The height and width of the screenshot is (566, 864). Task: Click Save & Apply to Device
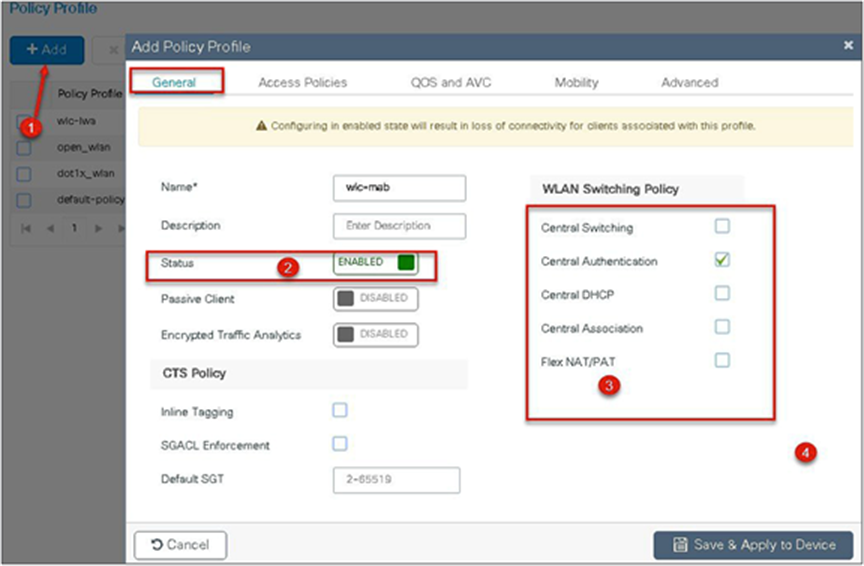(753, 545)
